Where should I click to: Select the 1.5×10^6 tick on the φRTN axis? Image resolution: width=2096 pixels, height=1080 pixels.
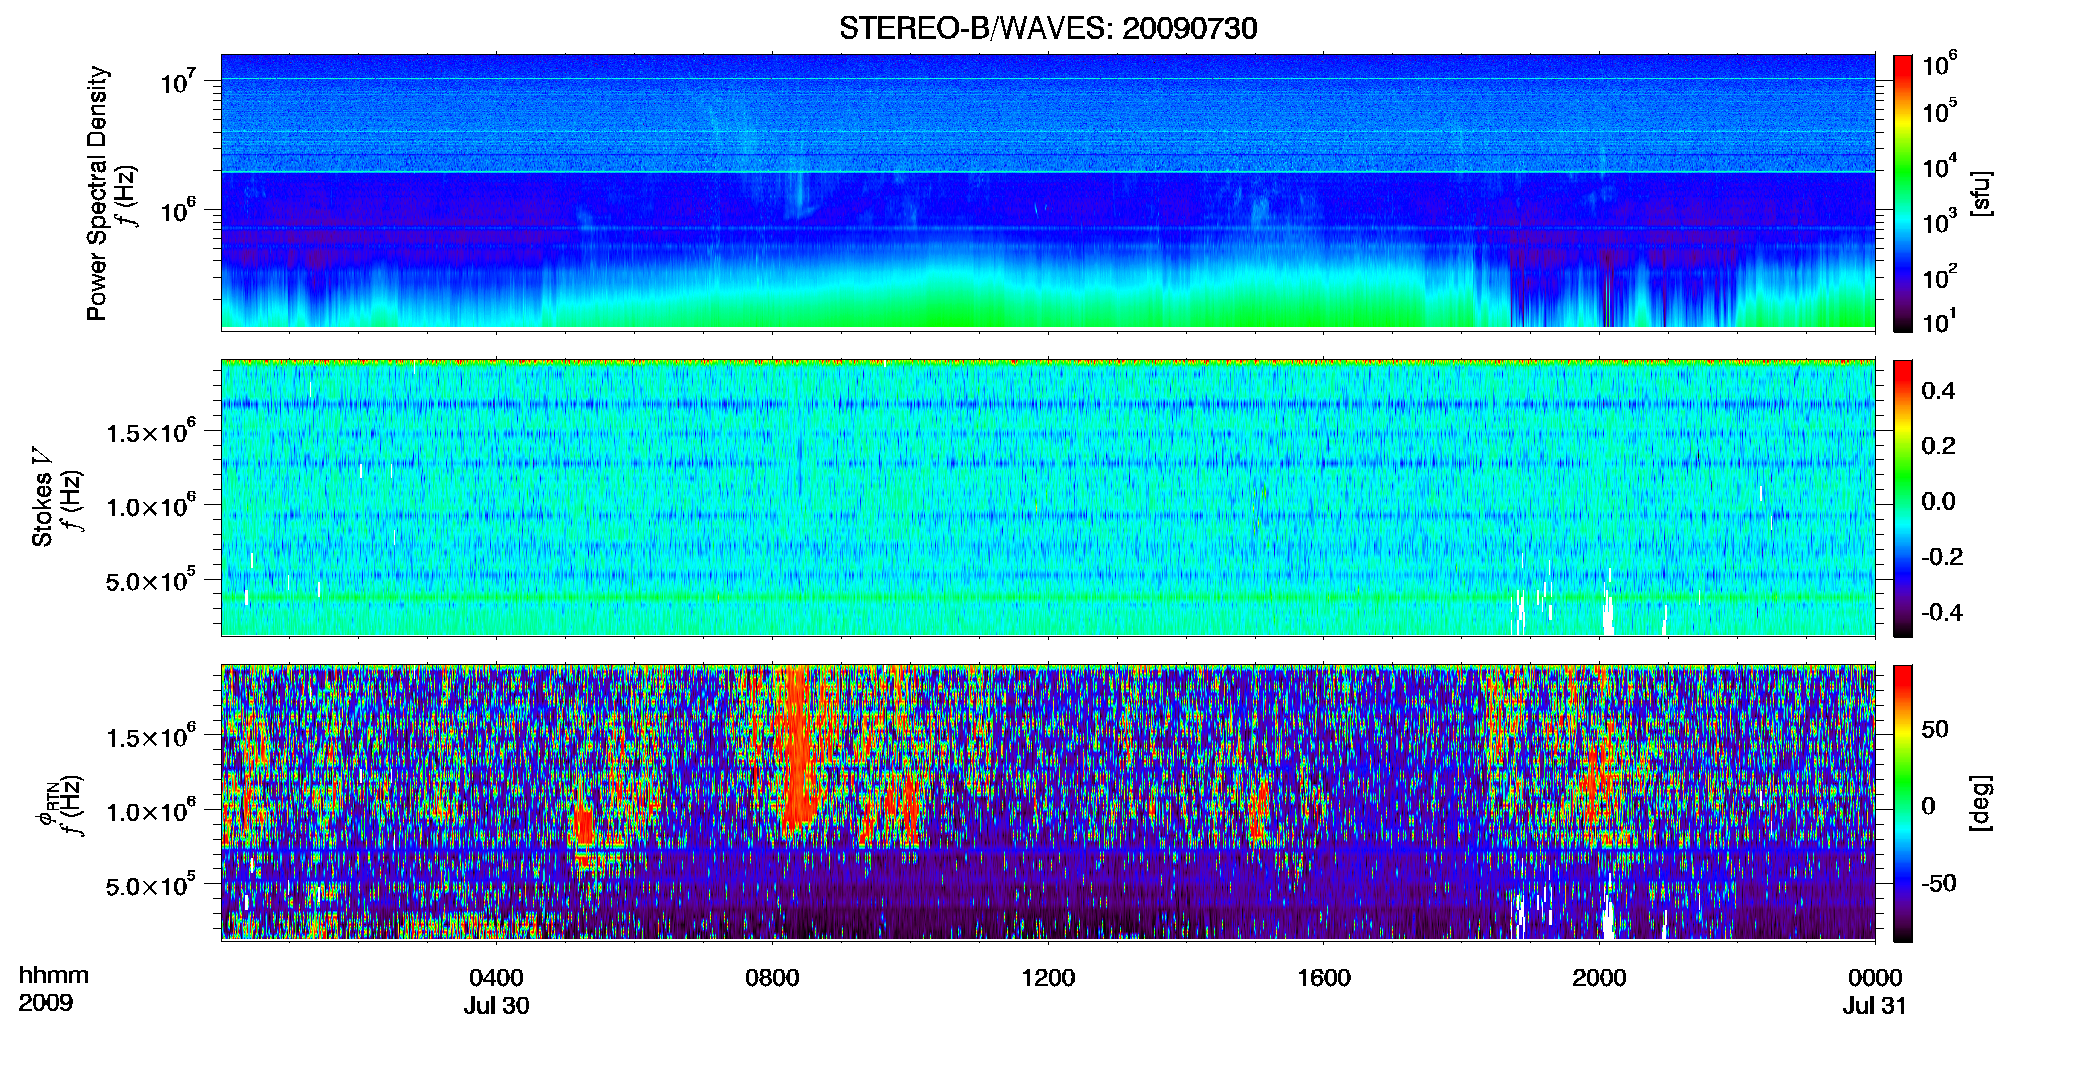click(x=151, y=737)
